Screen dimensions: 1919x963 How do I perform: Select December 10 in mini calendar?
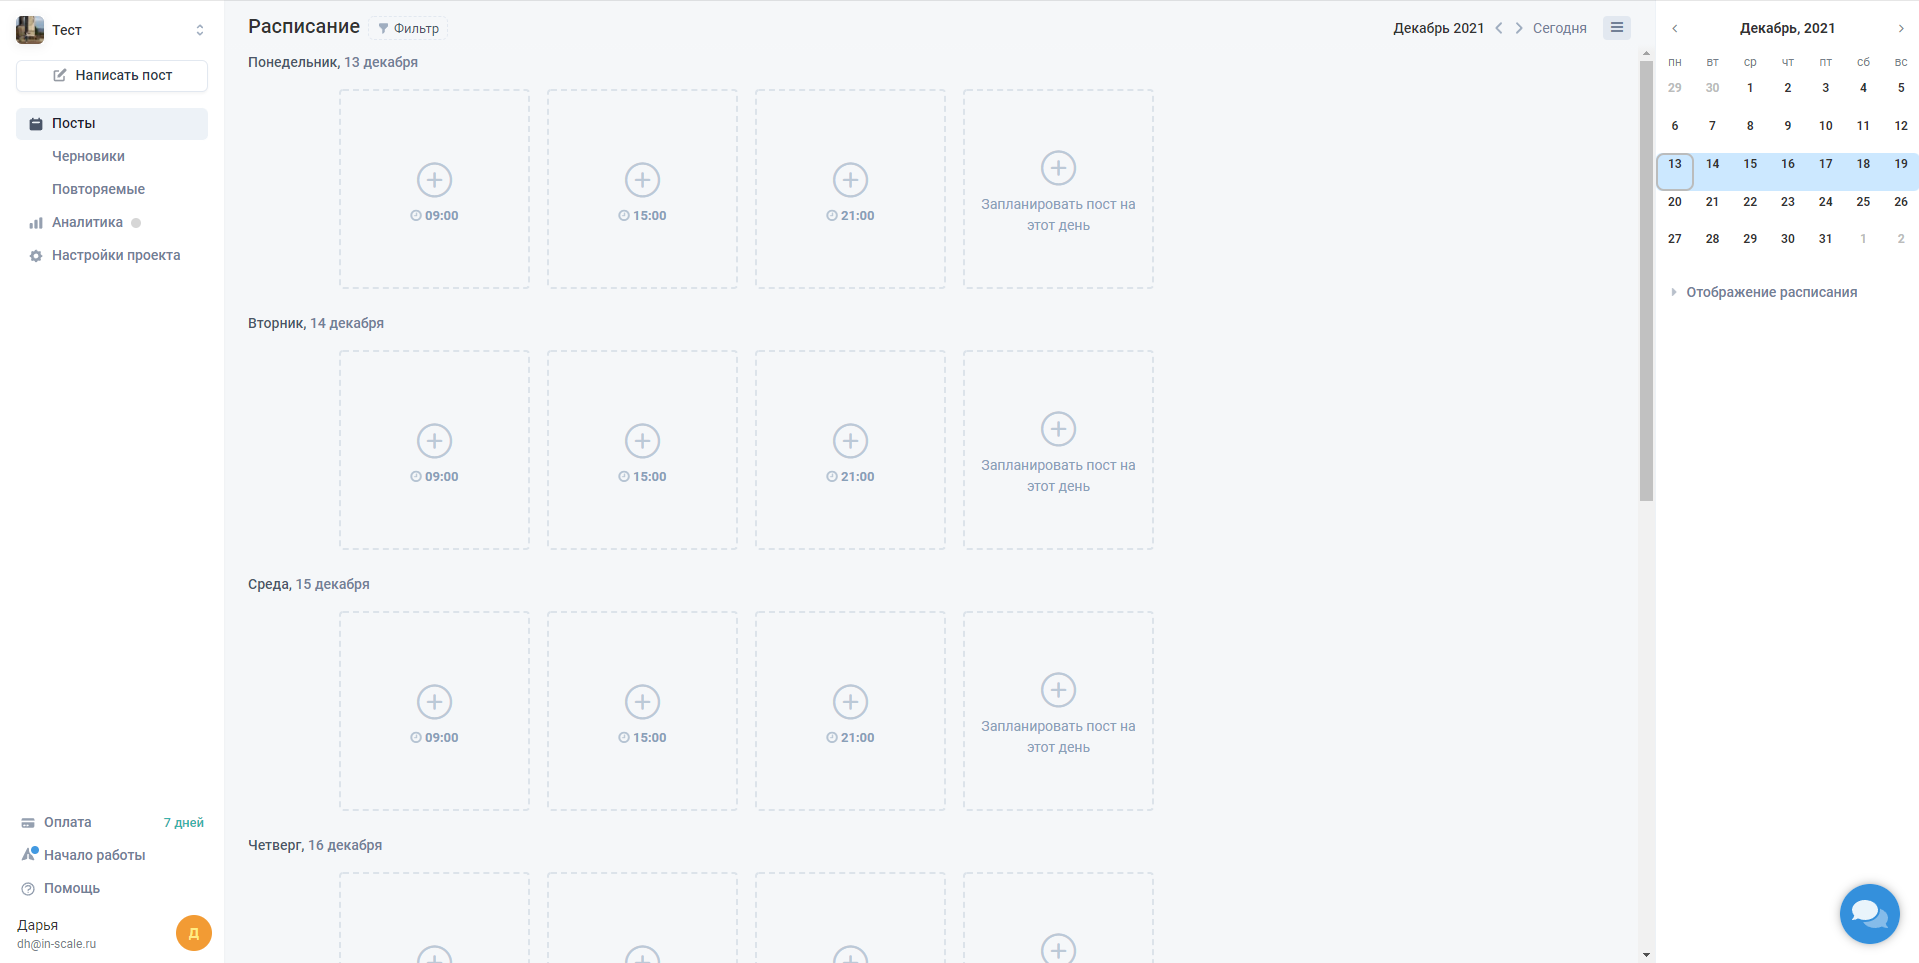click(x=1826, y=126)
